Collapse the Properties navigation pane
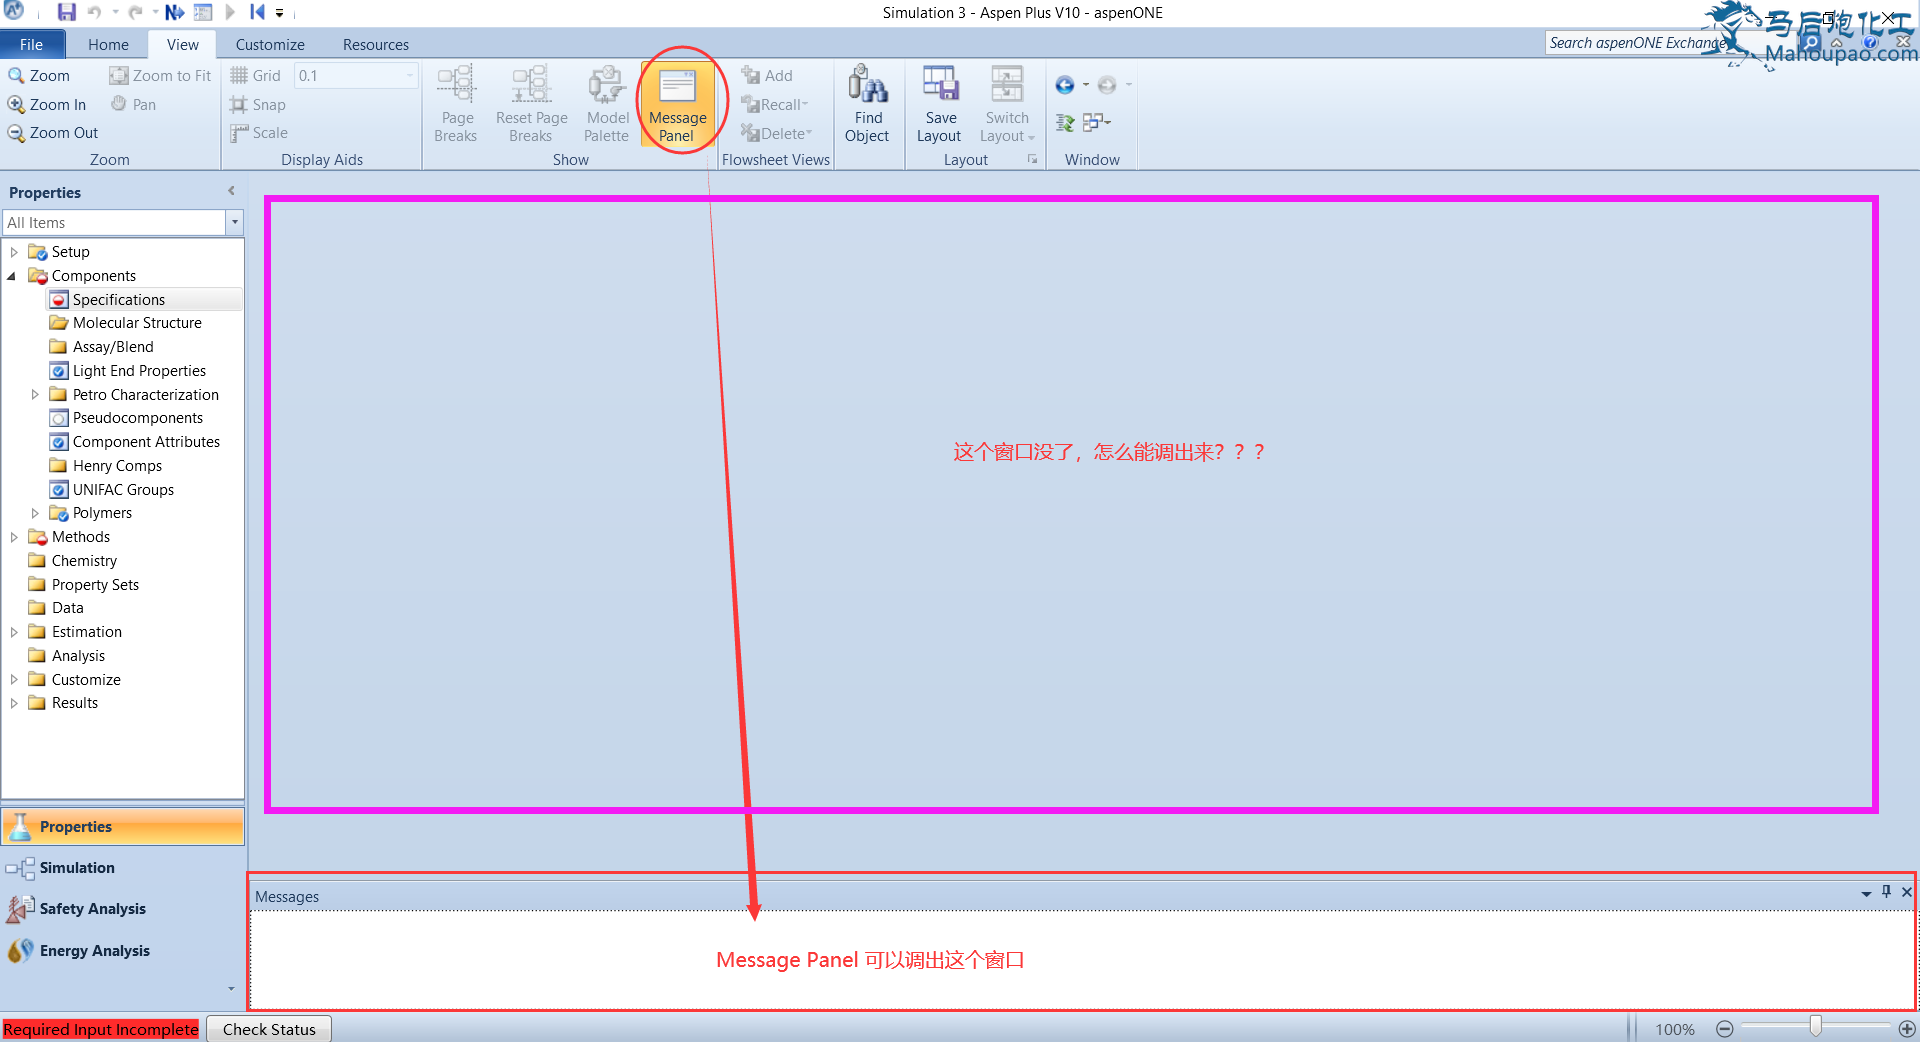This screenshot has width=1920, height=1042. (231, 191)
